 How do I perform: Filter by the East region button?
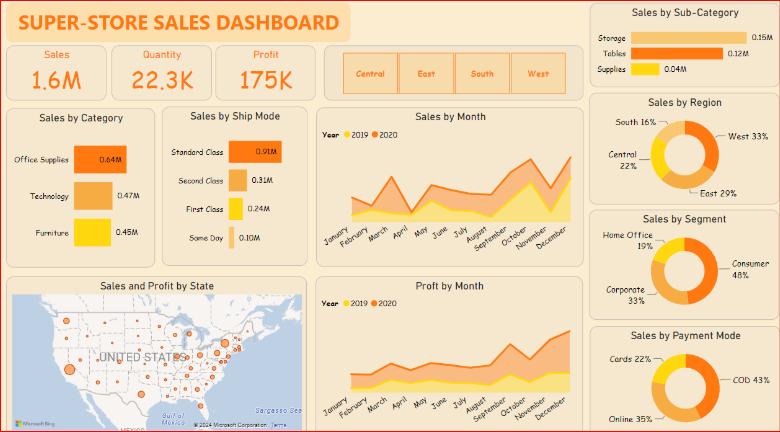[x=426, y=74]
